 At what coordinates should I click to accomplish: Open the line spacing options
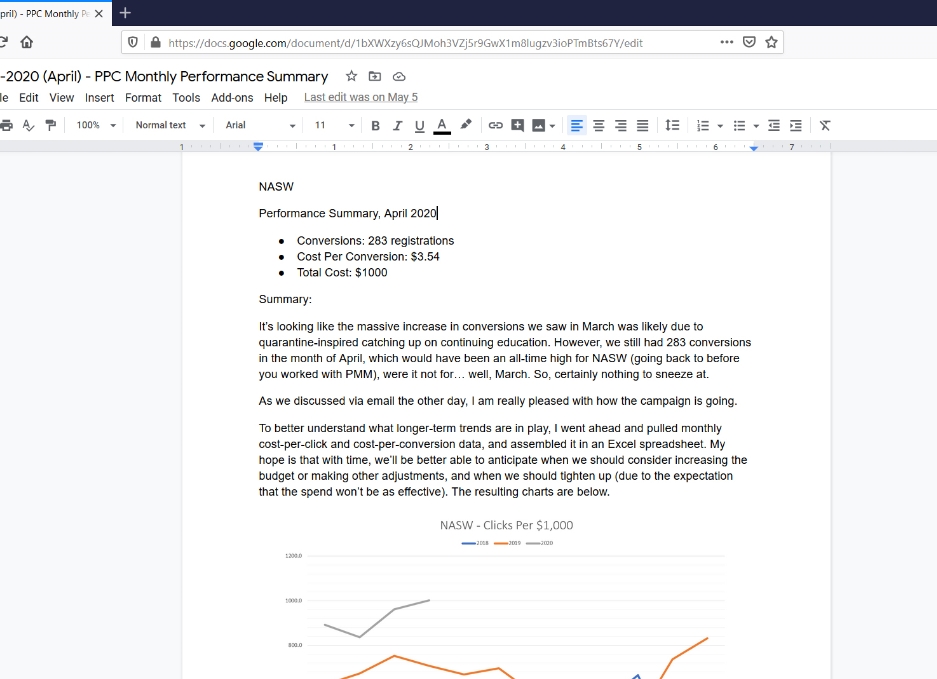coord(672,125)
